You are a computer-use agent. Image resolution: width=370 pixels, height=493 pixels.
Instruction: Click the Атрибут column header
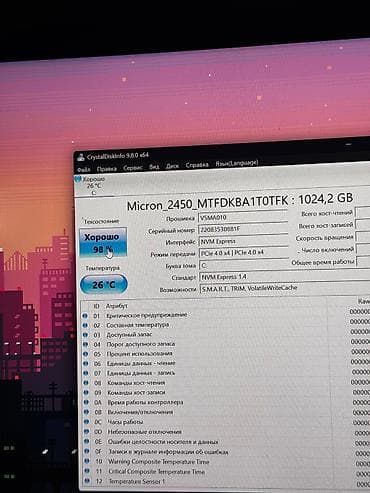click(x=116, y=306)
